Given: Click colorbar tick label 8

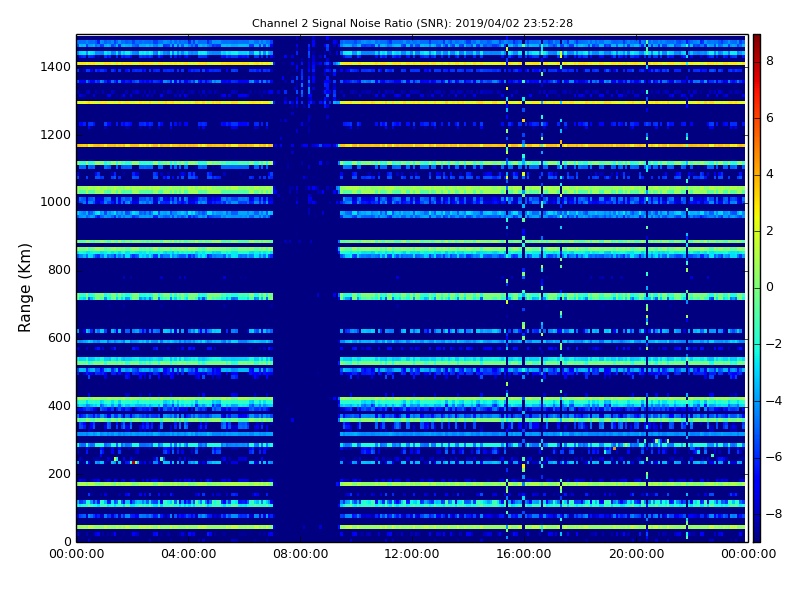Looking at the screenshot, I should coord(770,61).
